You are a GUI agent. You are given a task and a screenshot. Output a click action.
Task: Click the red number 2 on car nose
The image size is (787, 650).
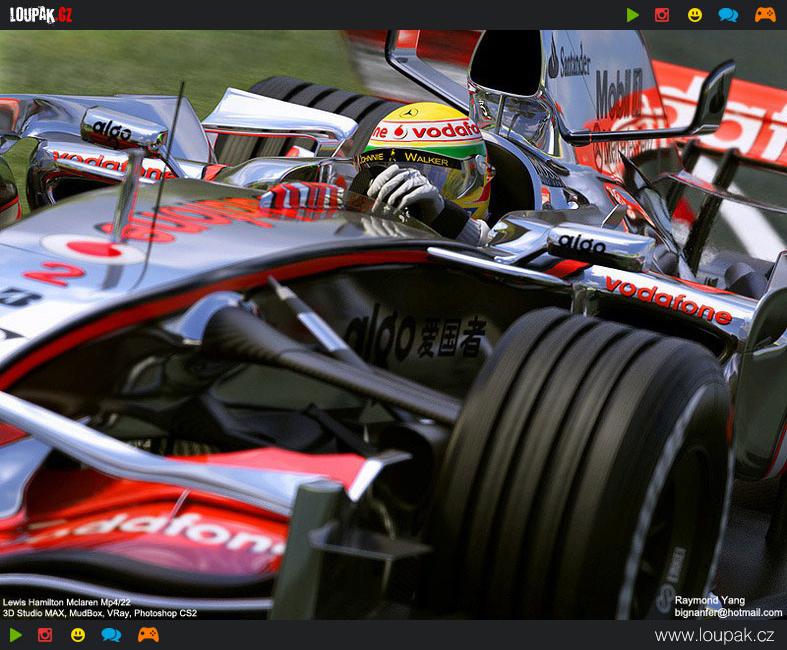coord(54,273)
